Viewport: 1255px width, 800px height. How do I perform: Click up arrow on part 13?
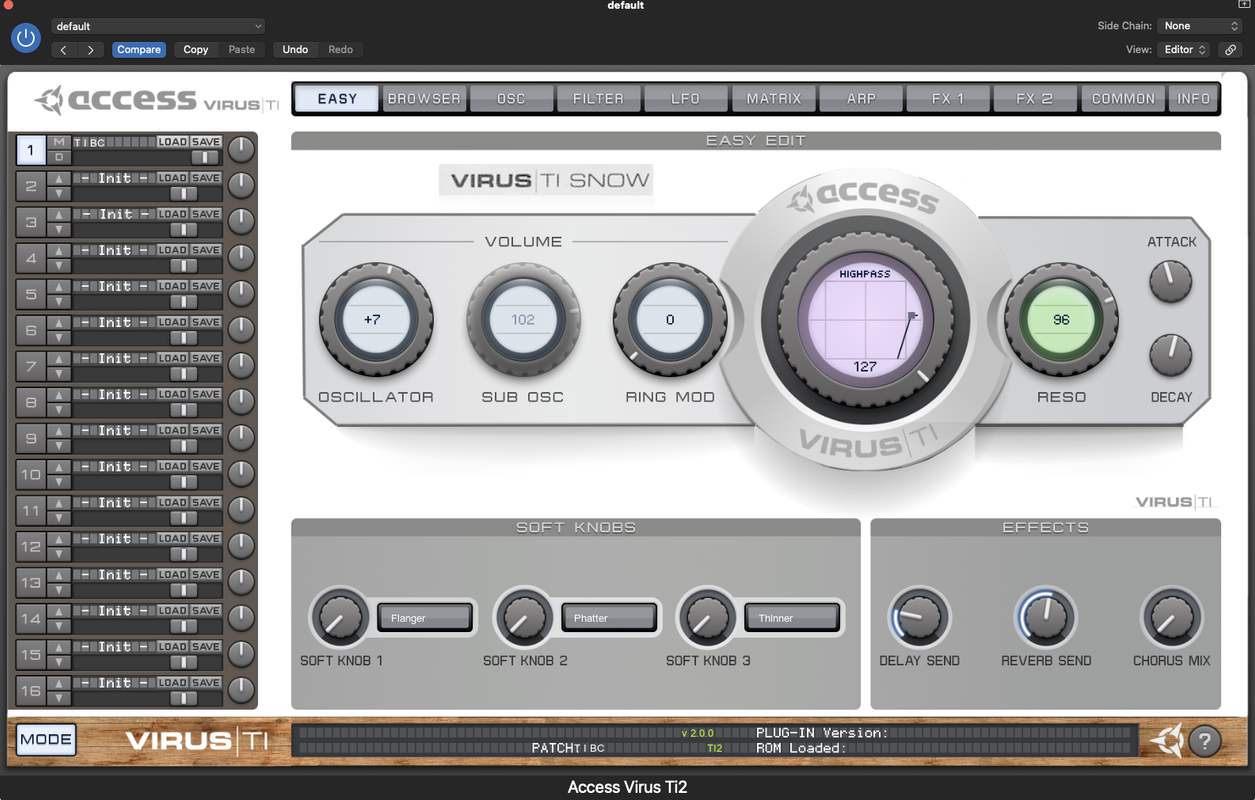click(x=59, y=575)
